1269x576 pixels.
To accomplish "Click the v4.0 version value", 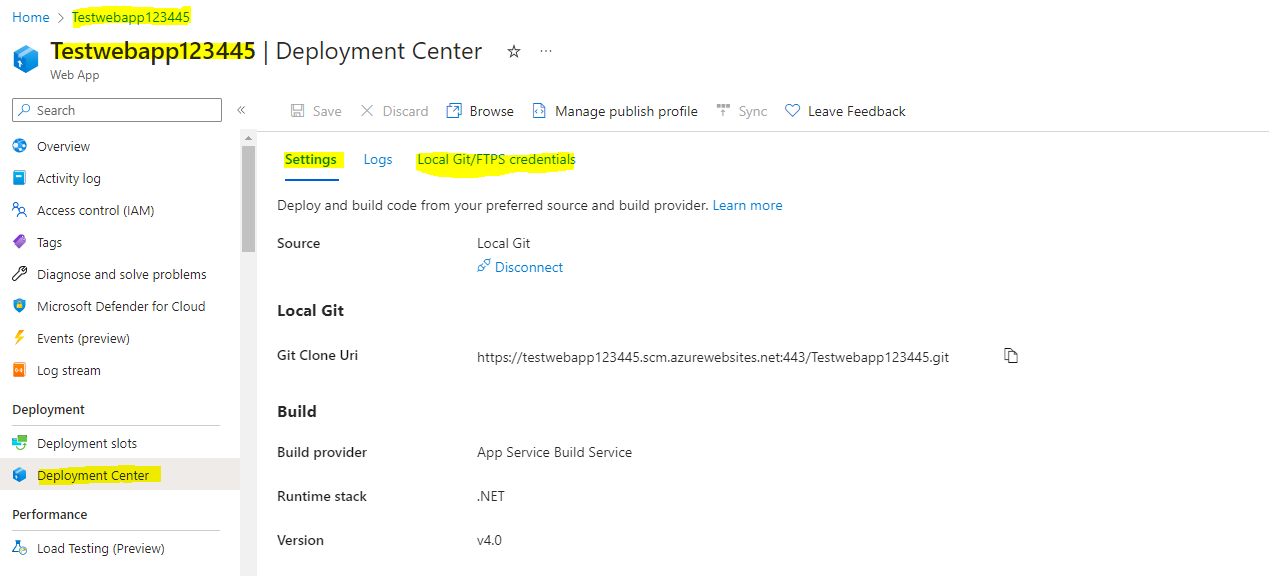I will point(489,540).
